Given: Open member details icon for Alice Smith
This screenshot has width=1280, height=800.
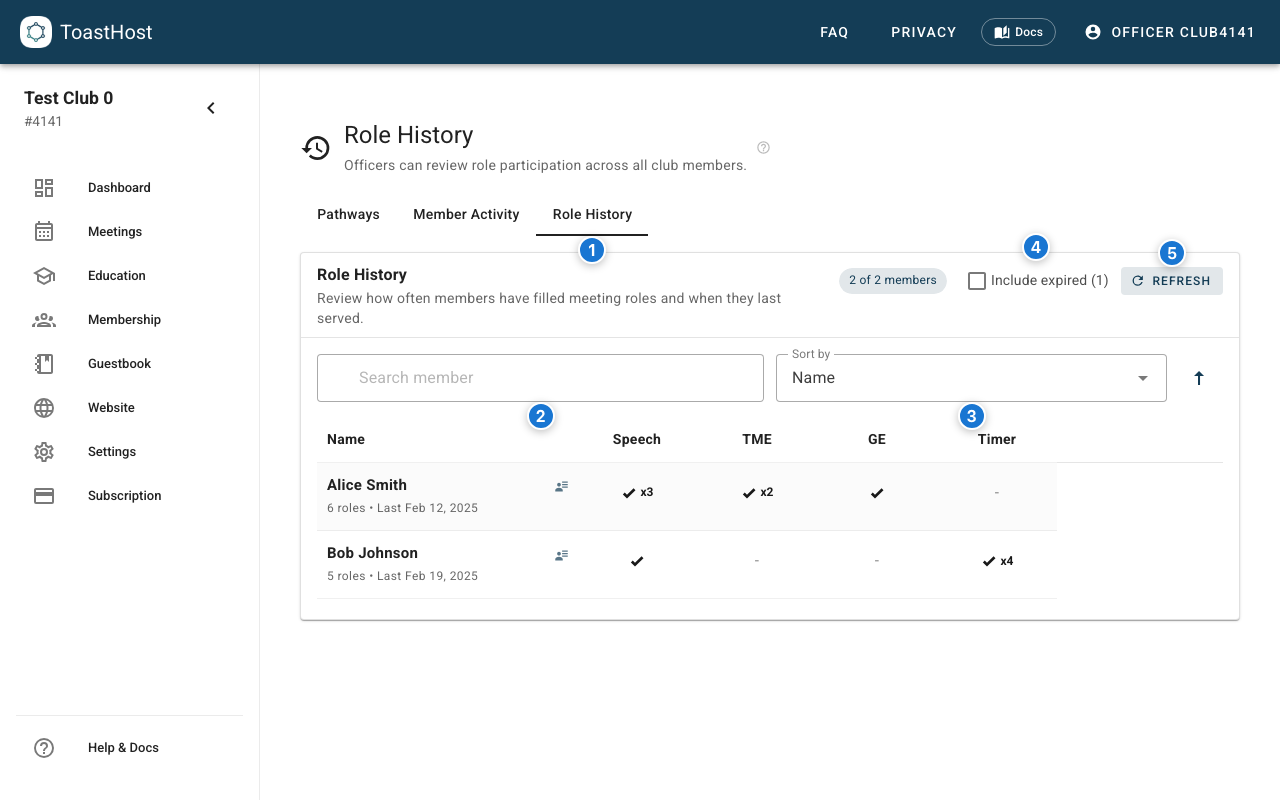Looking at the screenshot, I should pyautogui.click(x=562, y=487).
